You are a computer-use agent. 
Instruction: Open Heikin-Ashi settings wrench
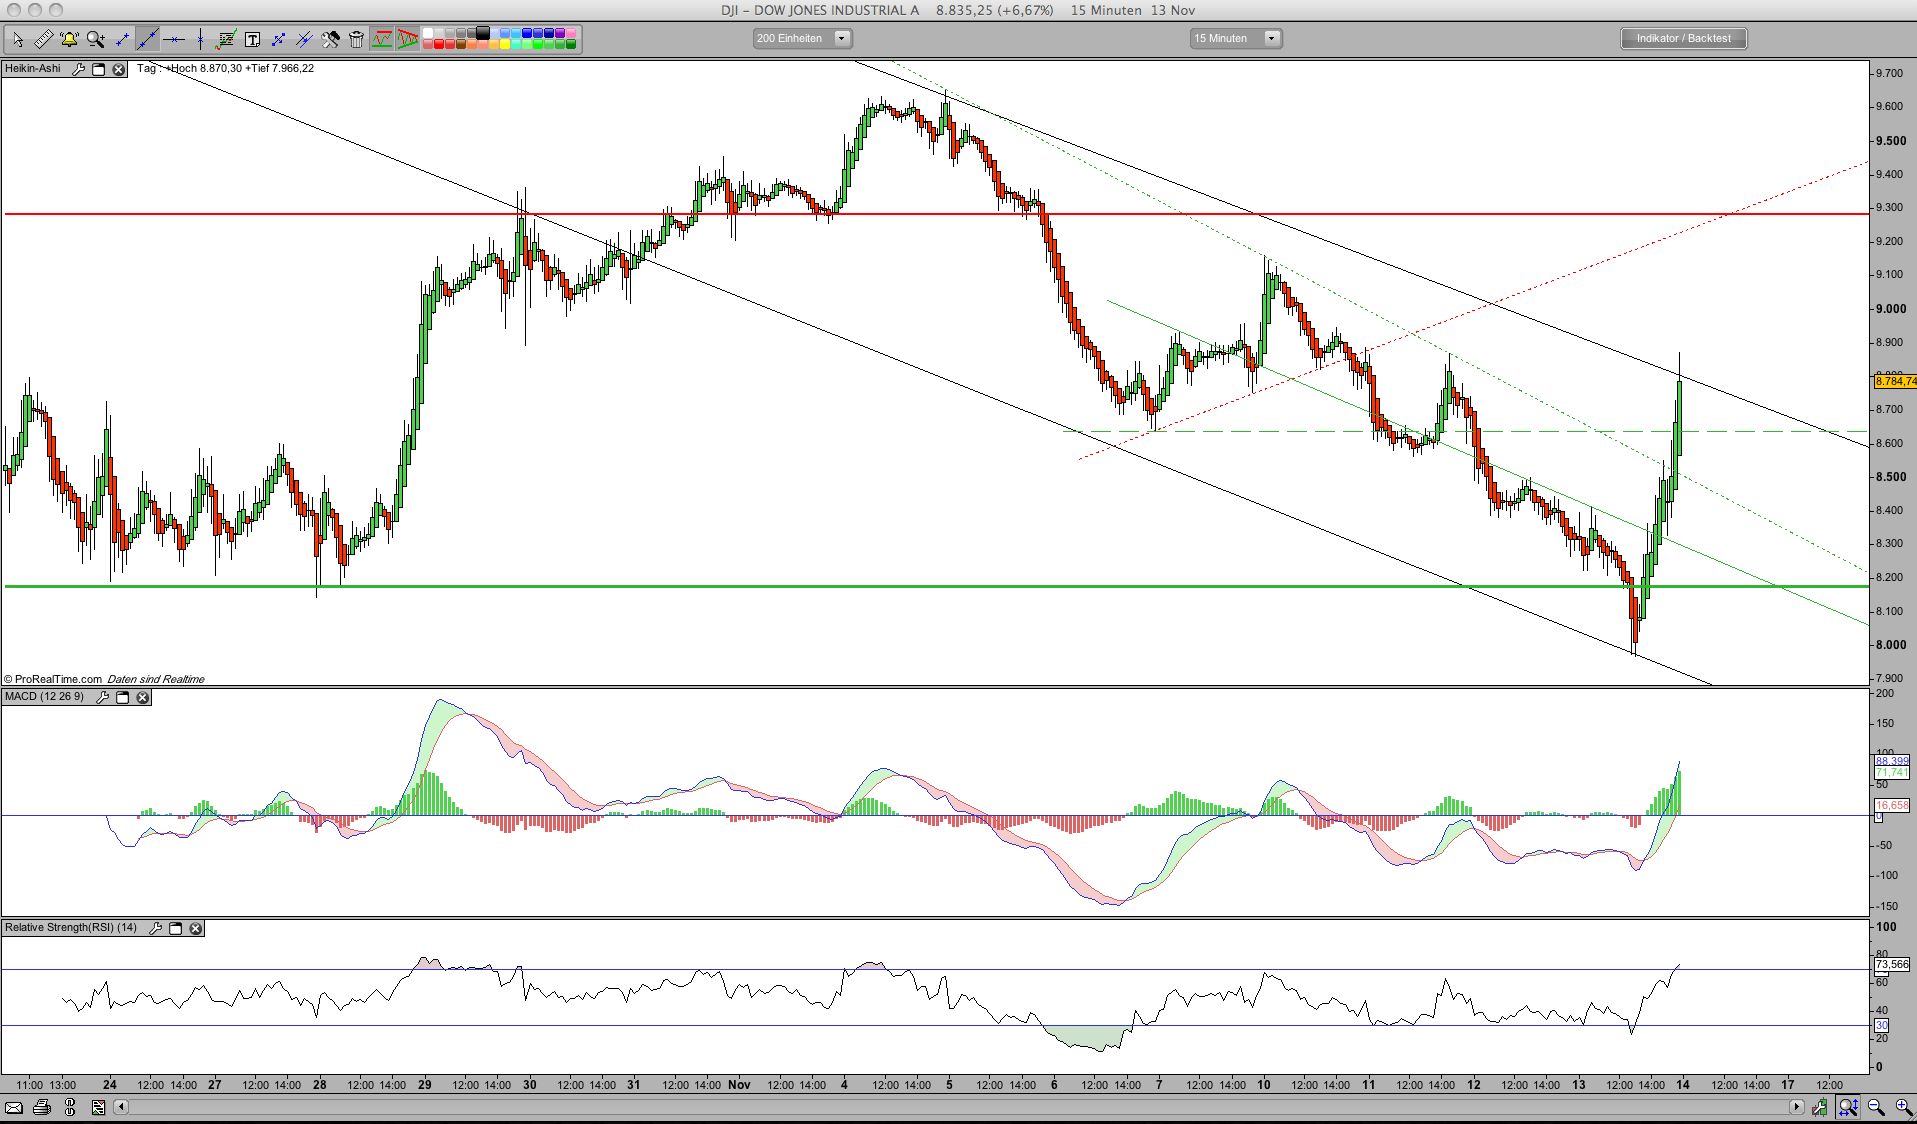(79, 69)
